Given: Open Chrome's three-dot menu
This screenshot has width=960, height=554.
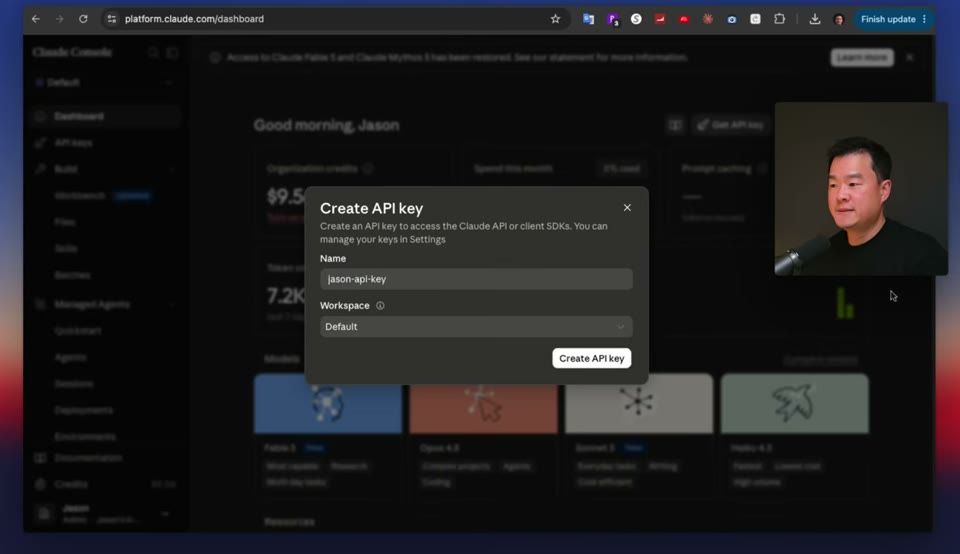Looking at the screenshot, I should coord(924,19).
